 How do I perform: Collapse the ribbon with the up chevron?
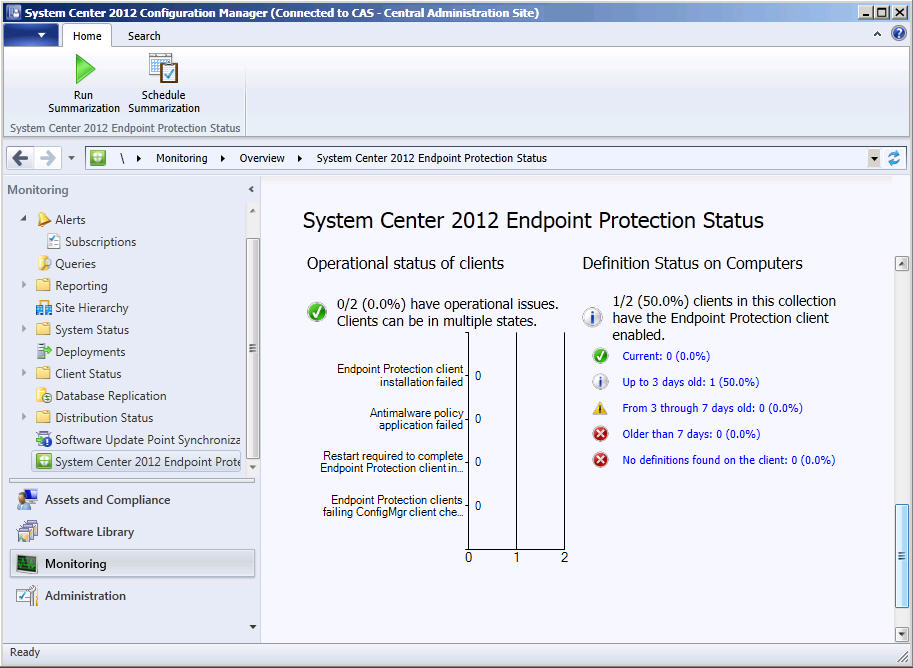tap(877, 34)
